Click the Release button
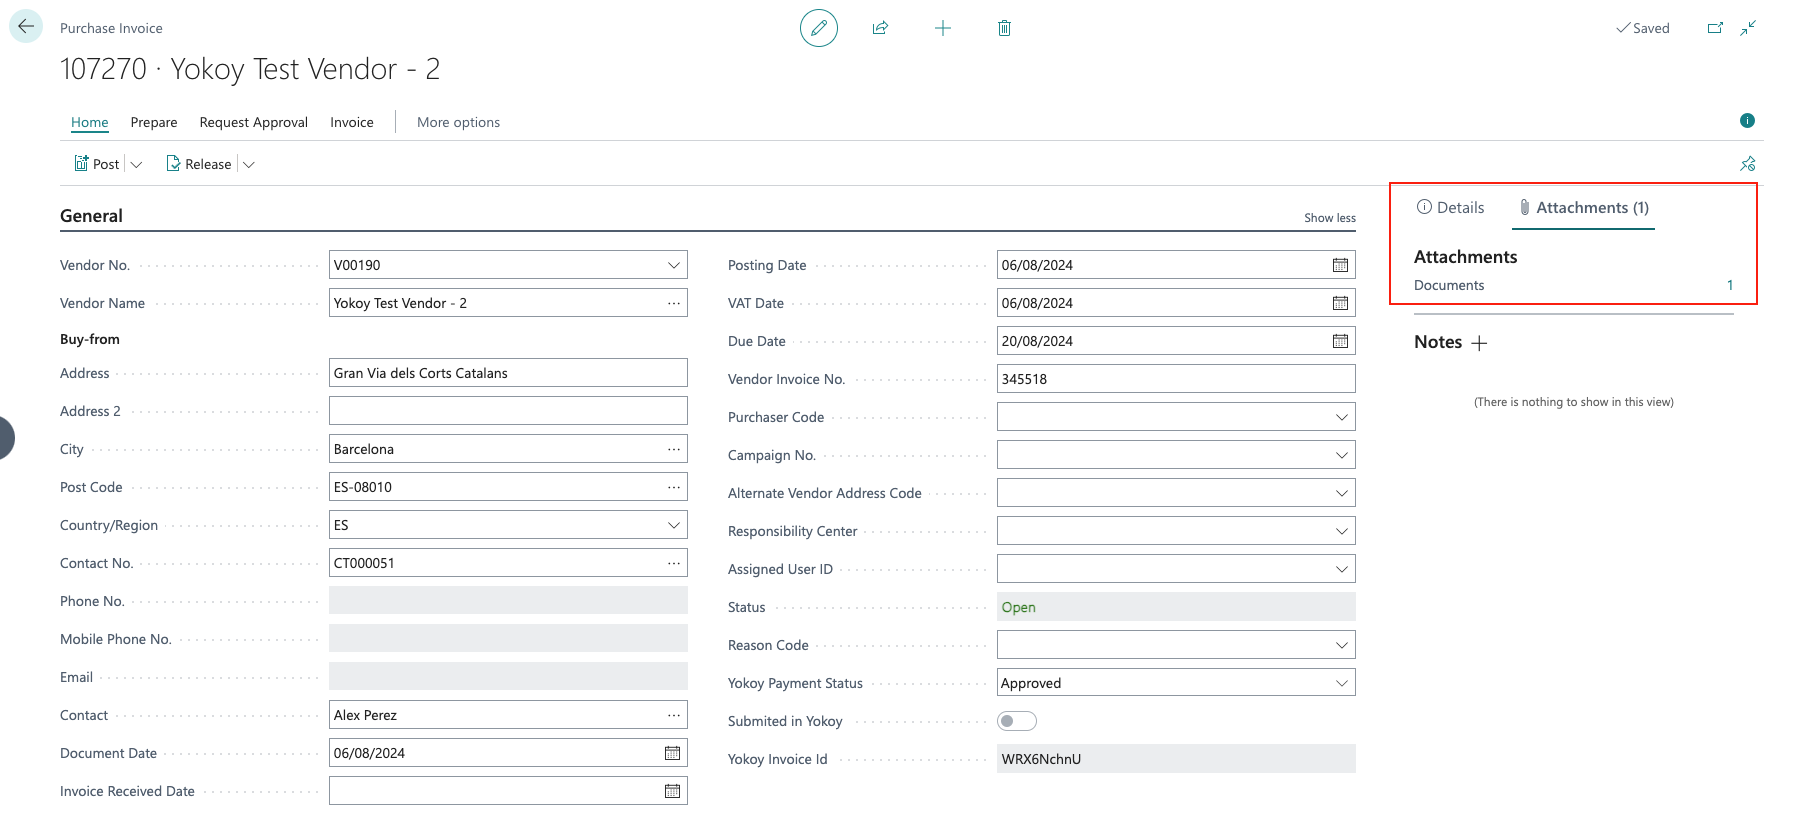Screen dimensions: 1800x827 click(199, 164)
